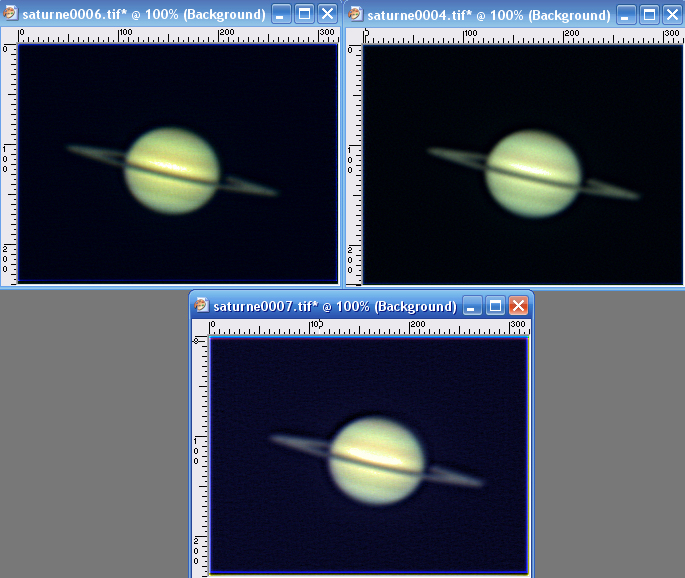Close the saturne0006.tif window
The image size is (685, 578).
click(327, 14)
